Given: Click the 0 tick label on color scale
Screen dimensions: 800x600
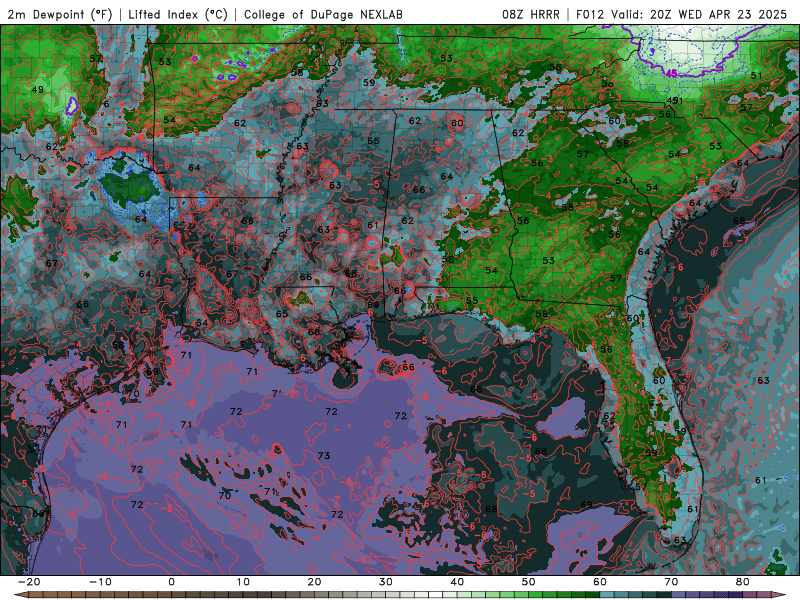Looking at the screenshot, I should coord(171,582).
